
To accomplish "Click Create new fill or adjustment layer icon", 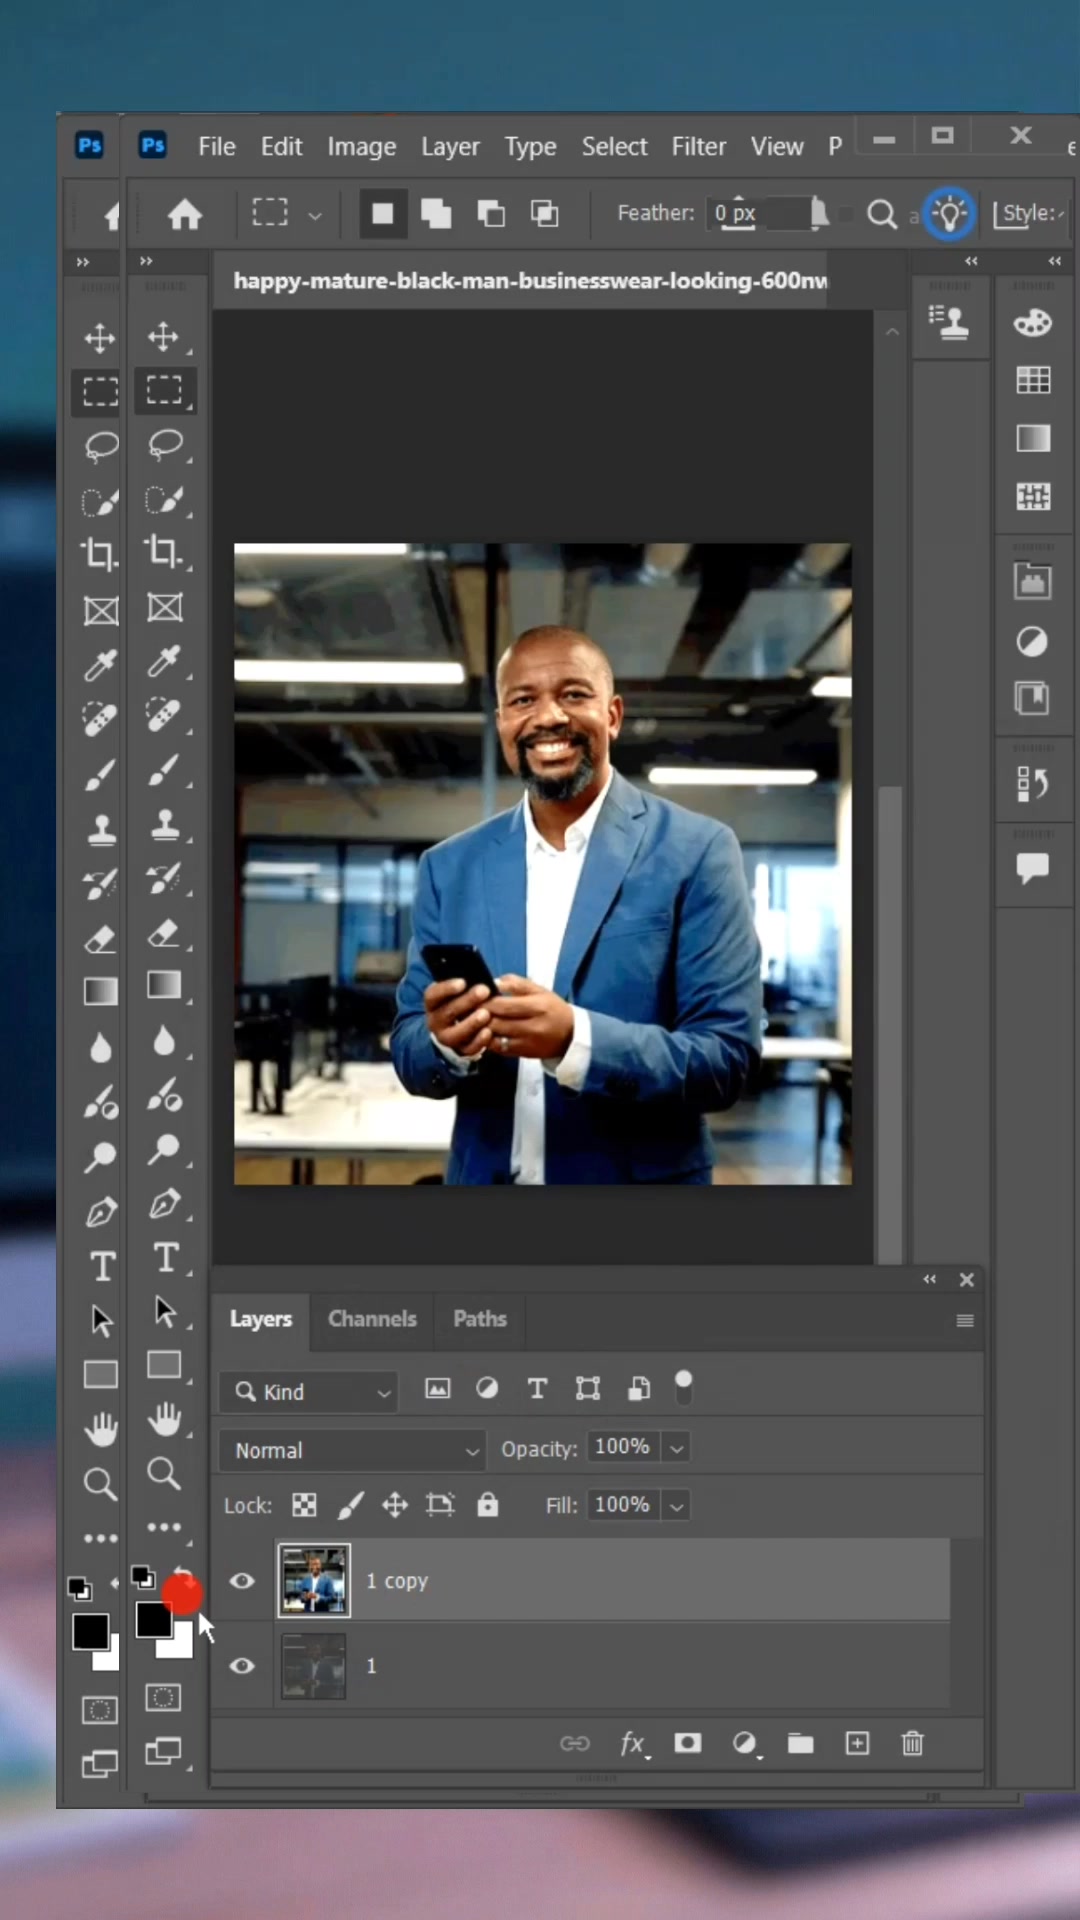I will 745,1744.
